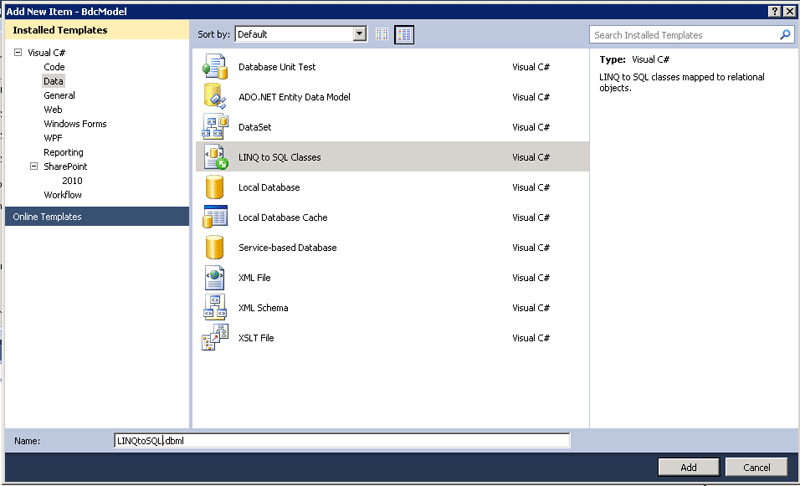Select the XSLT File template name
This screenshot has height=486, width=800.
pyautogui.click(x=256, y=338)
